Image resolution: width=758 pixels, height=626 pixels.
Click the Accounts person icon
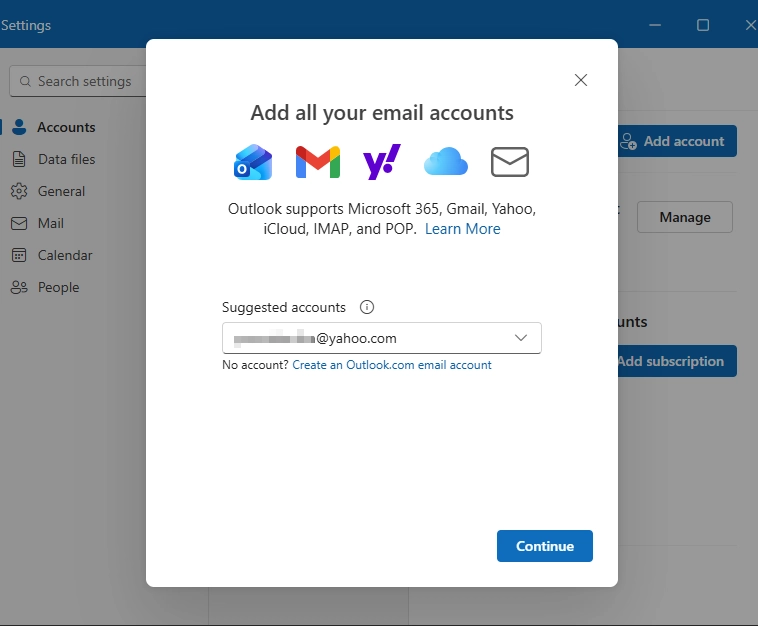coord(19,127)
